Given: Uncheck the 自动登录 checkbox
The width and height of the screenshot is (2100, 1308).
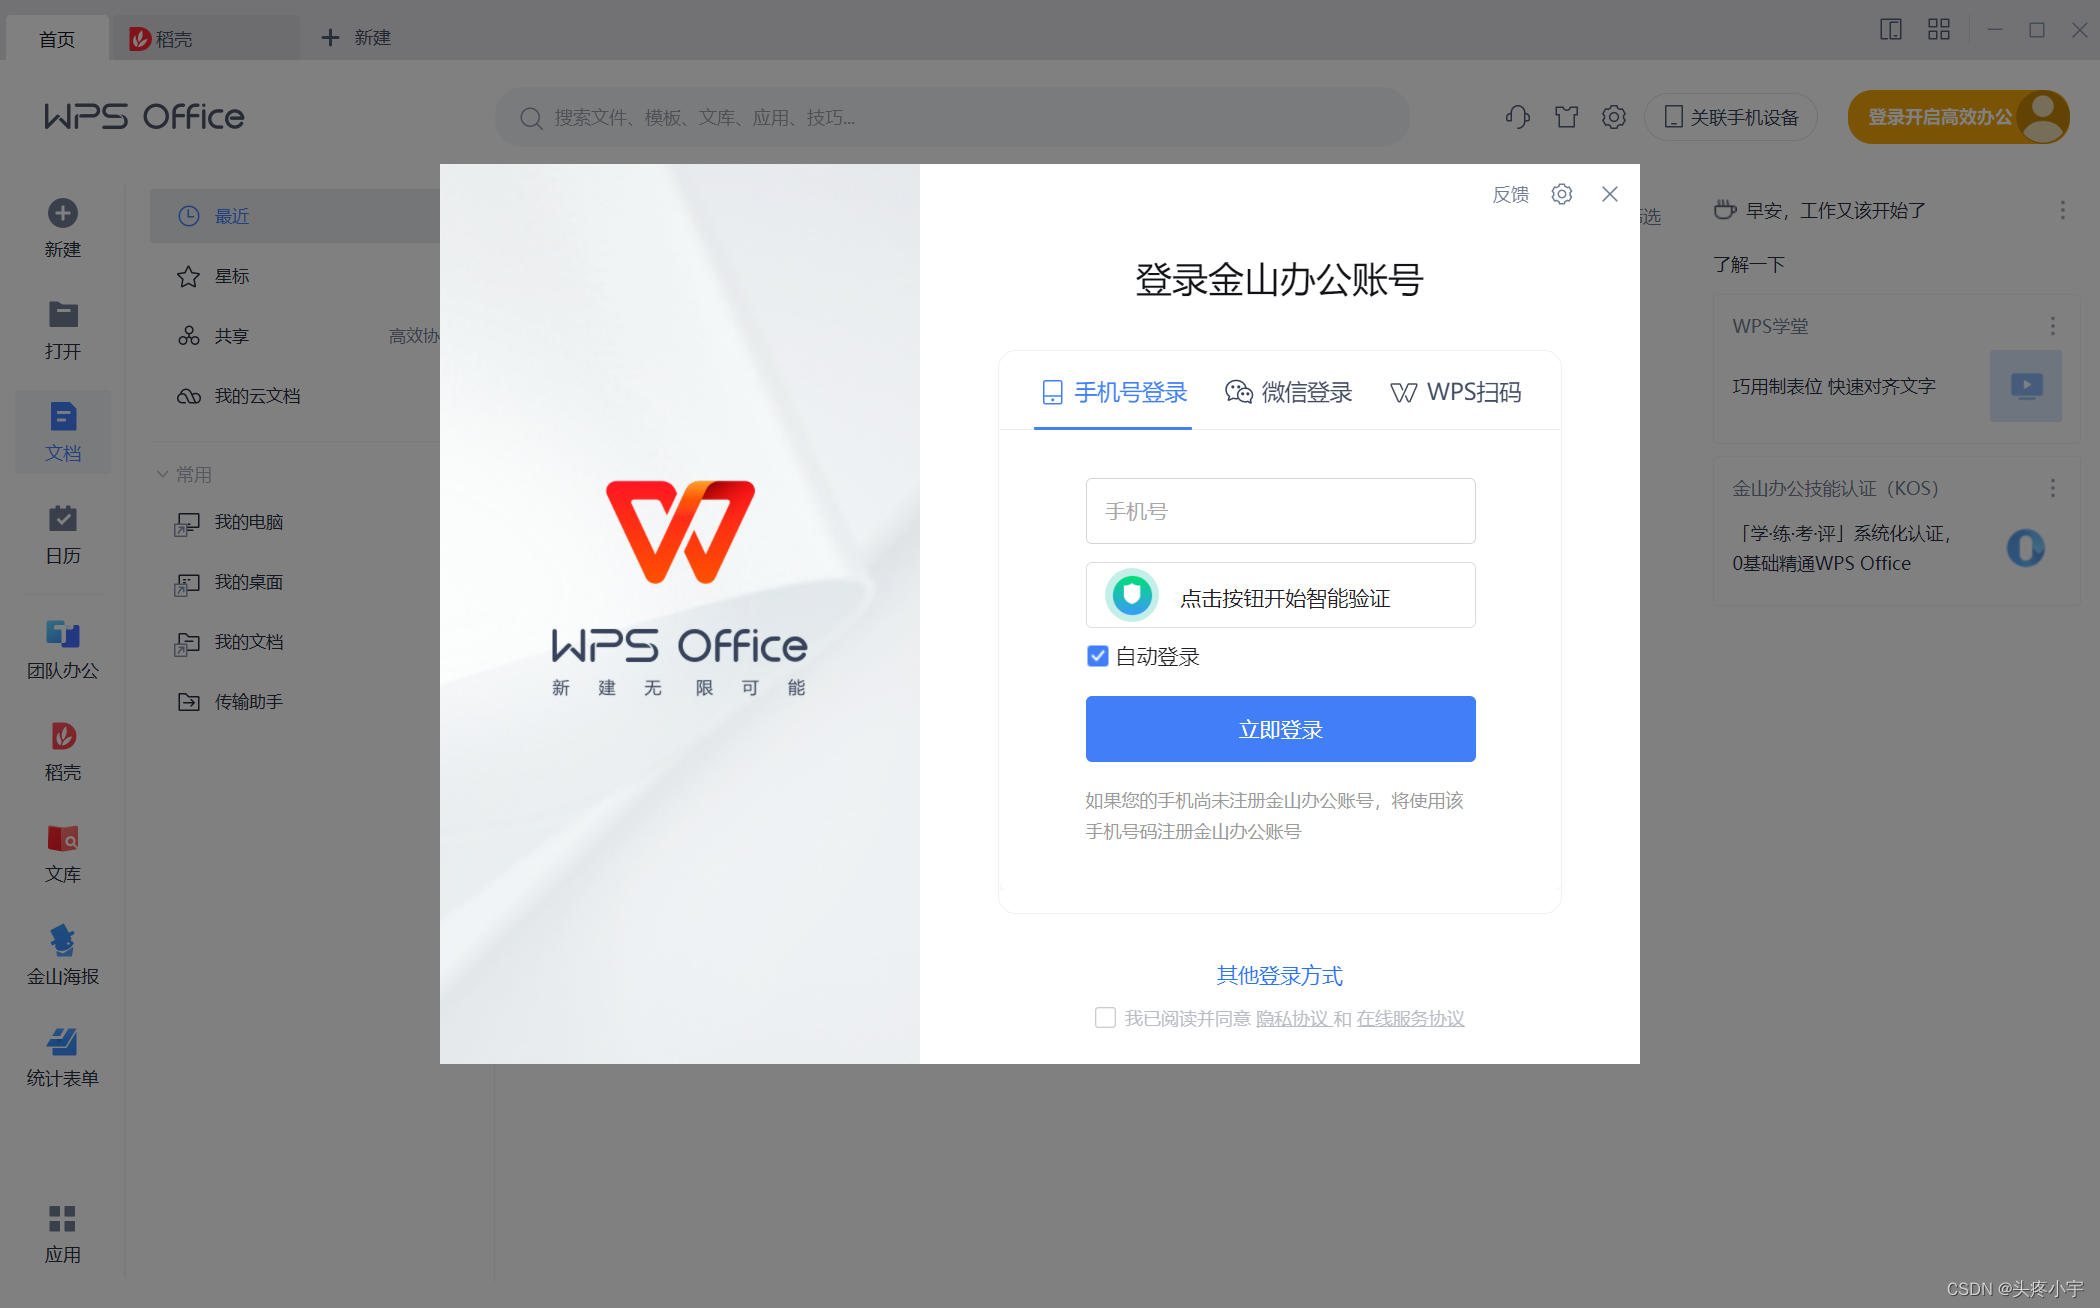Looking at the screenshot, I should pyautogui.click(x=1097, y=656).
